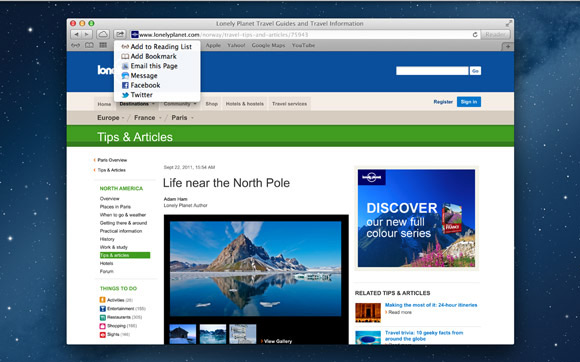Click the Lonely Planet site search field

(x=432, y=71)
